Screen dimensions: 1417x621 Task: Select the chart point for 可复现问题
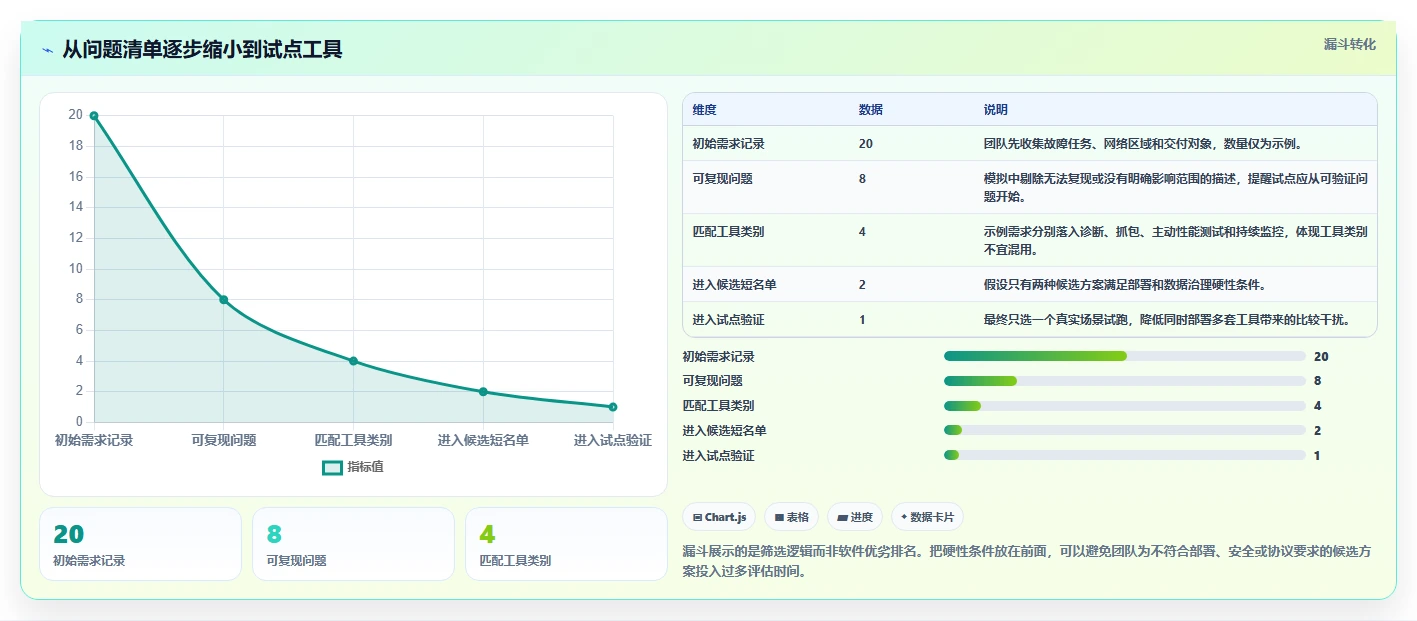tap(224, 300)
